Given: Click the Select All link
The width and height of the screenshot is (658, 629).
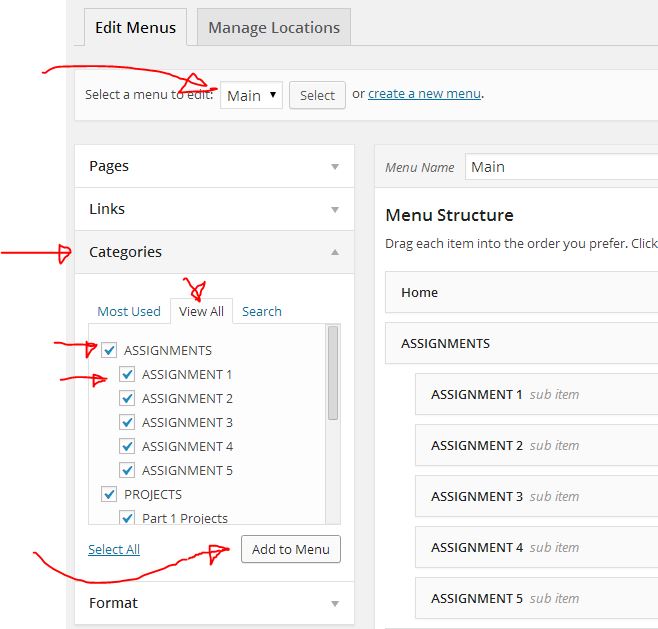Looking at the screenshot, I should coord(114,549).
